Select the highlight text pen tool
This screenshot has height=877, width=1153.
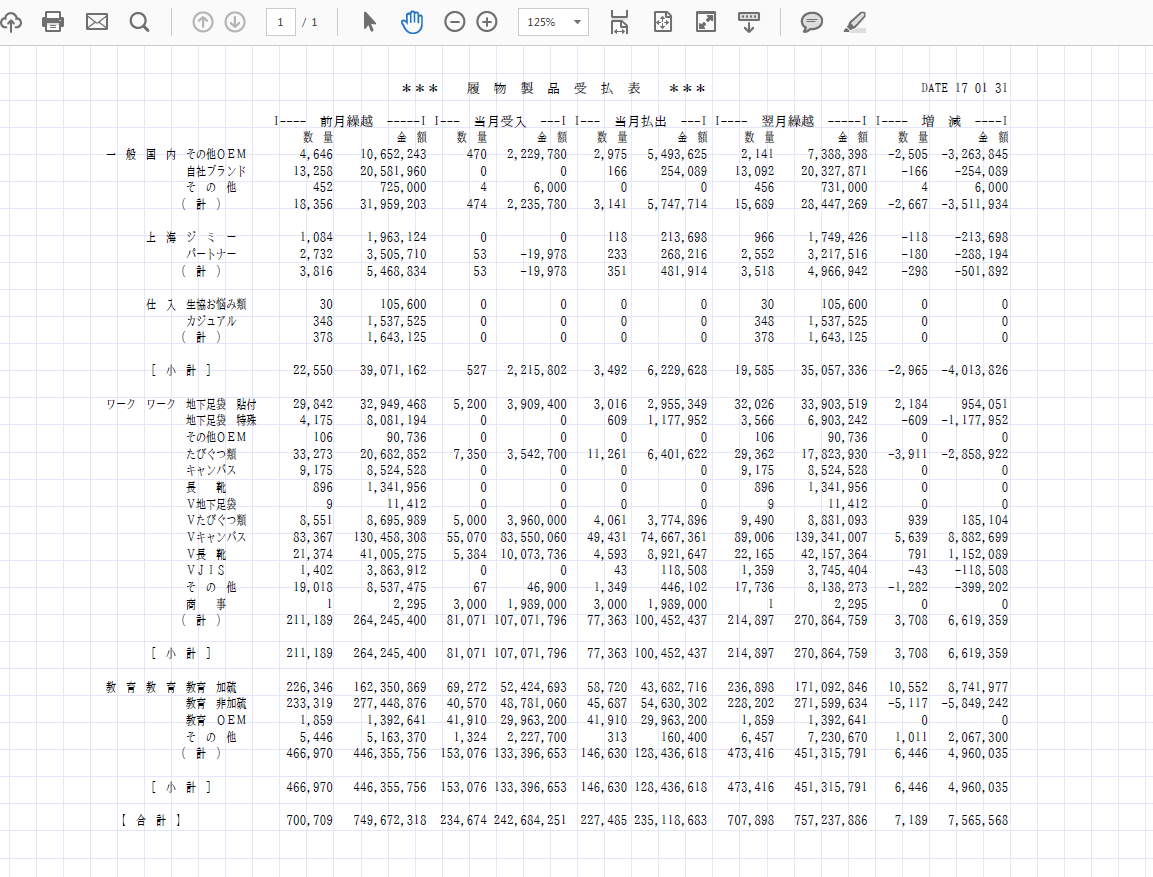pyautogui.click(x=855, y=22)
